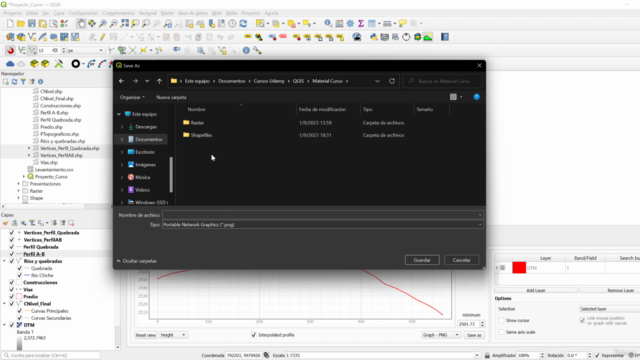Toggle Interpolated profile checkbox
The height and width of the screenshot is (360, 640).
[253, 335]
